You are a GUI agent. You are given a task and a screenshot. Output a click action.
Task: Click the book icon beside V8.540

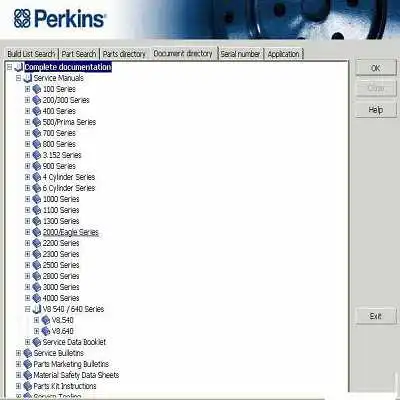pos(46,320)
